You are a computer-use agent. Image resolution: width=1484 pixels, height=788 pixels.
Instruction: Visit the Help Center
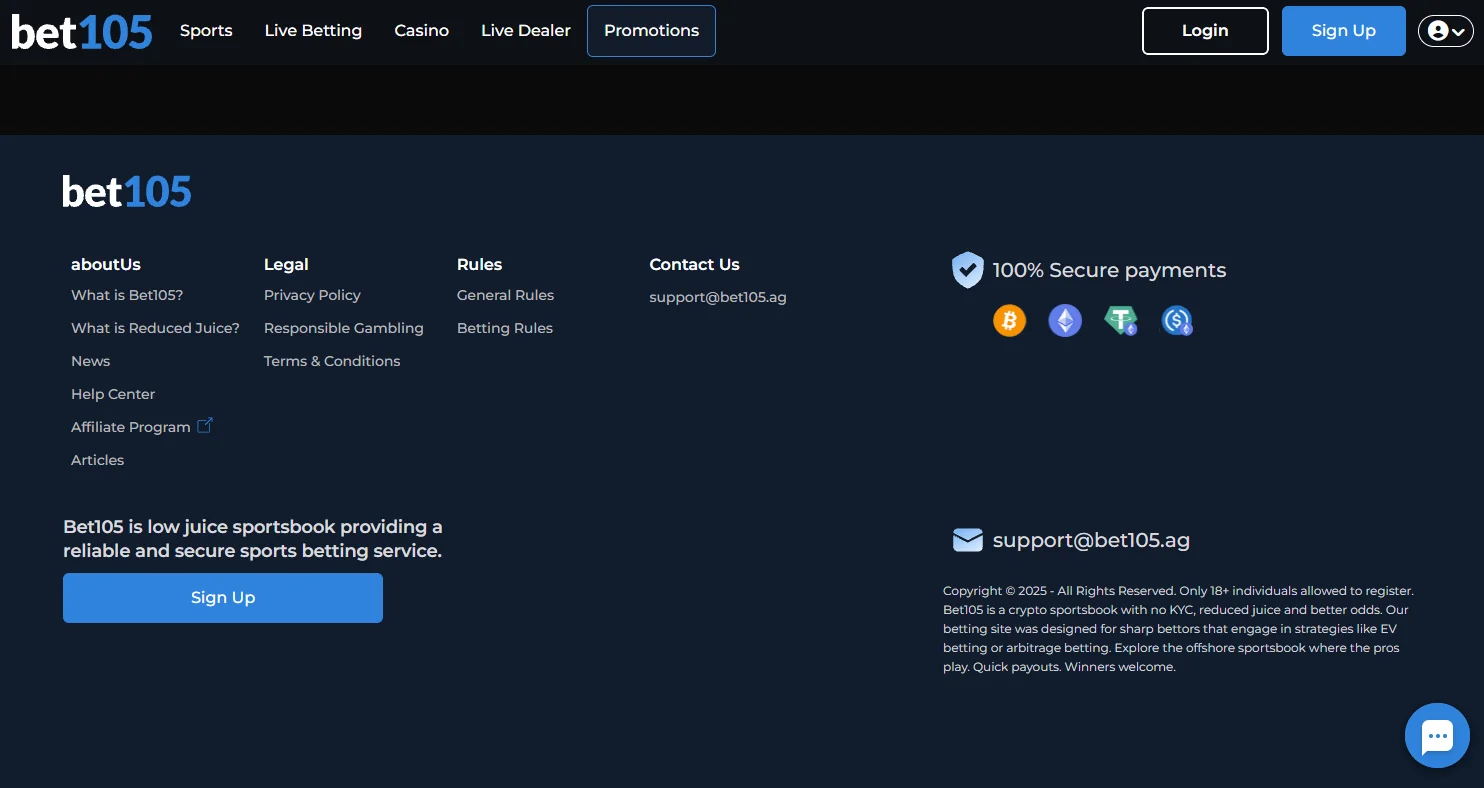[x=113, y=394]
